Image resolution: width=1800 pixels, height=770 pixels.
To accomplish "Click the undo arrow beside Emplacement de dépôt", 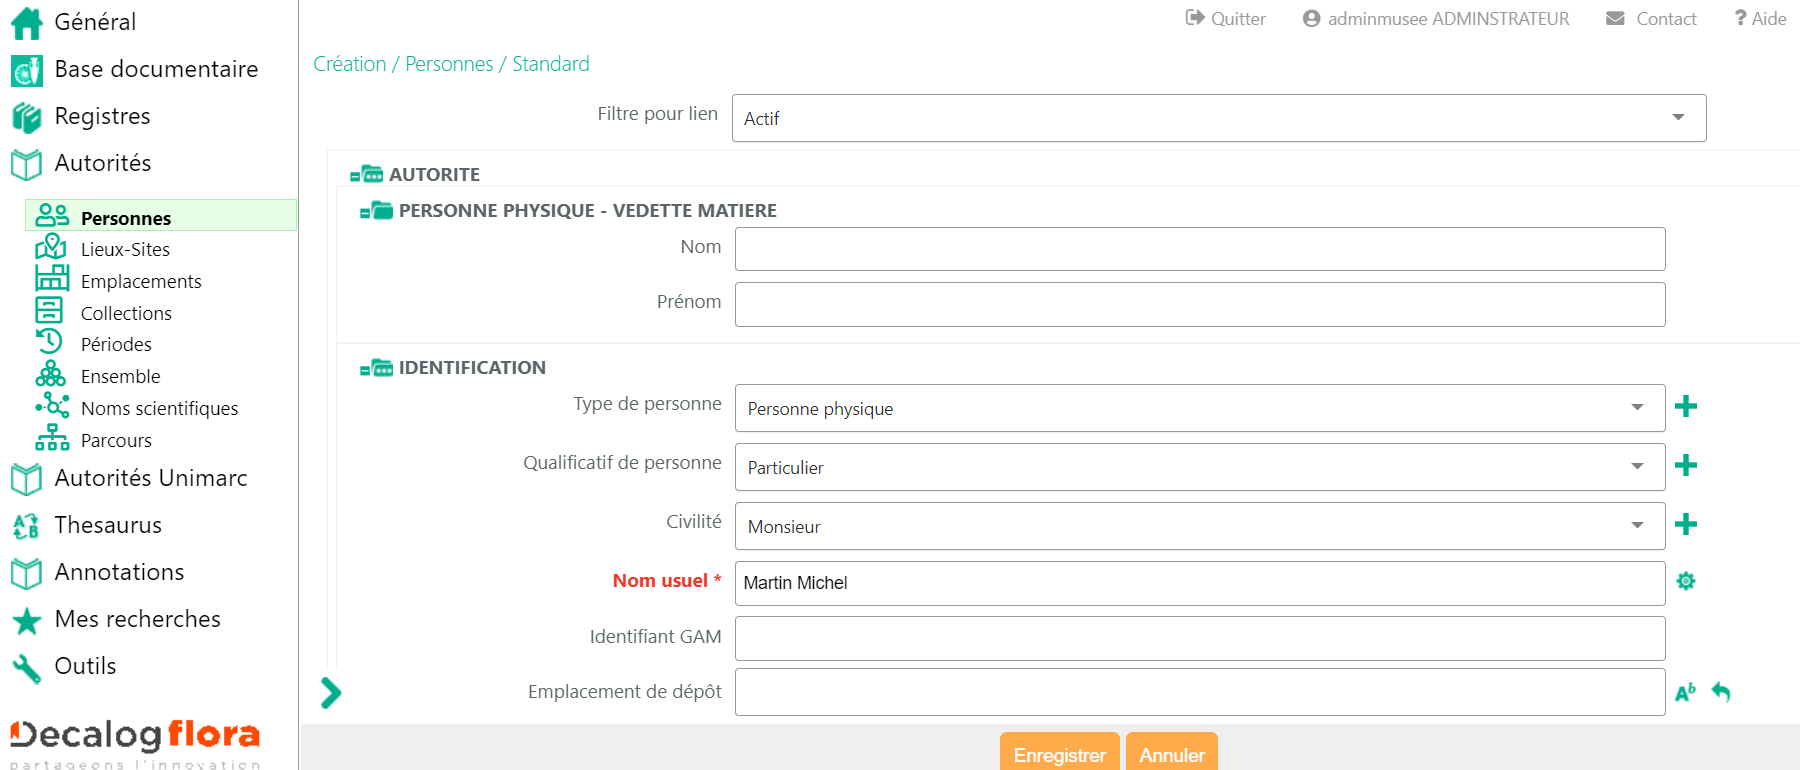I will tap(1720, 692).
